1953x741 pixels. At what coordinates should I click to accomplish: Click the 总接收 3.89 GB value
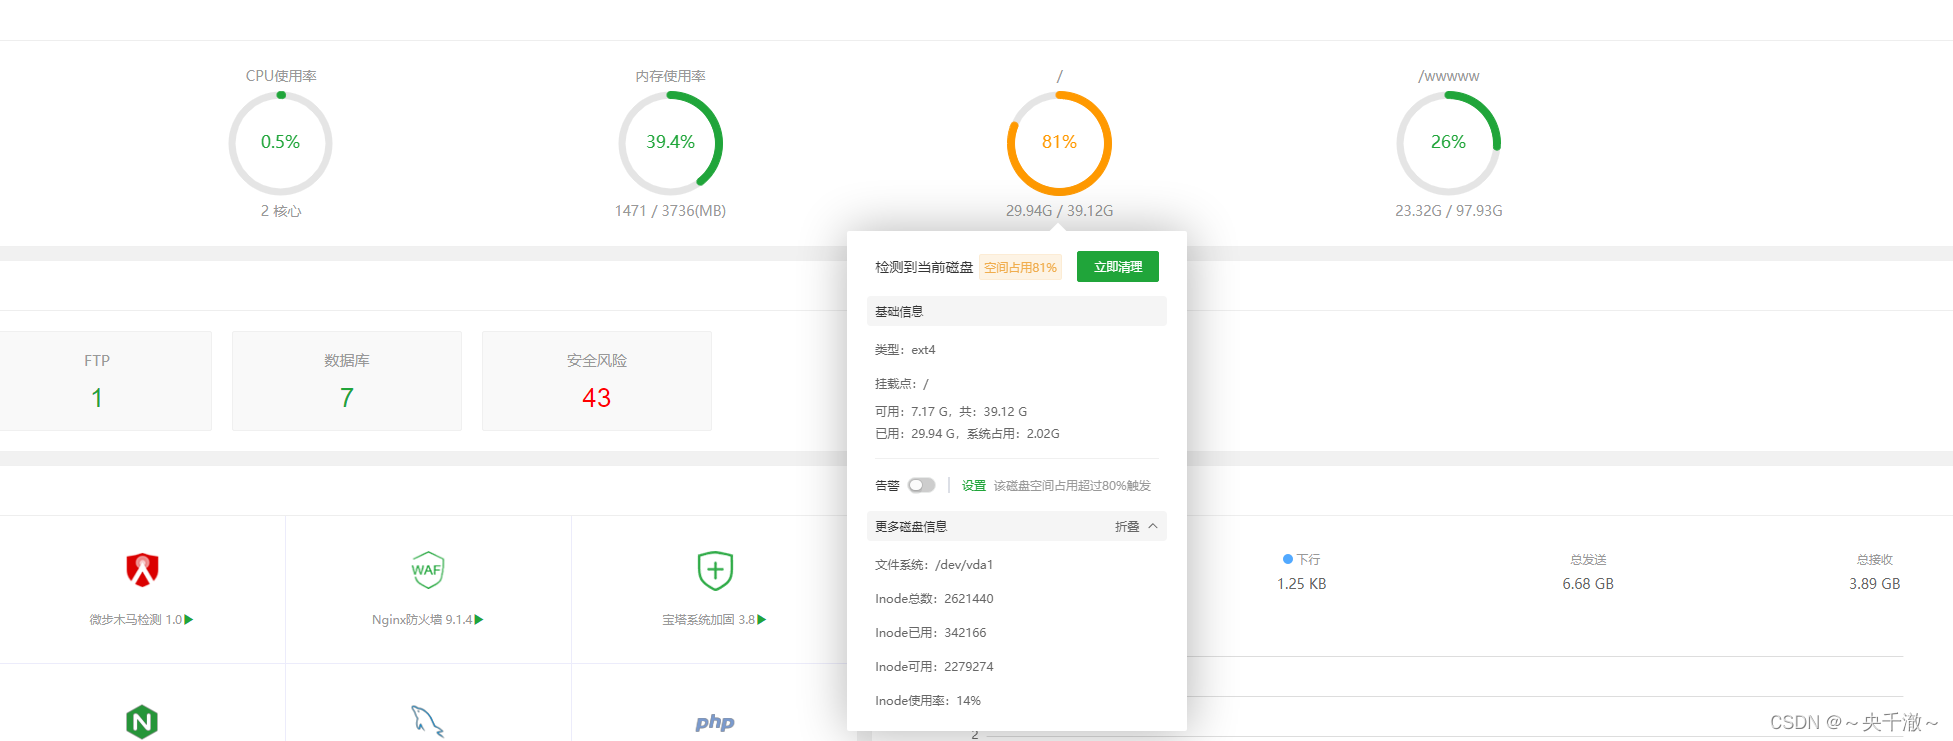coord(1874,584)
